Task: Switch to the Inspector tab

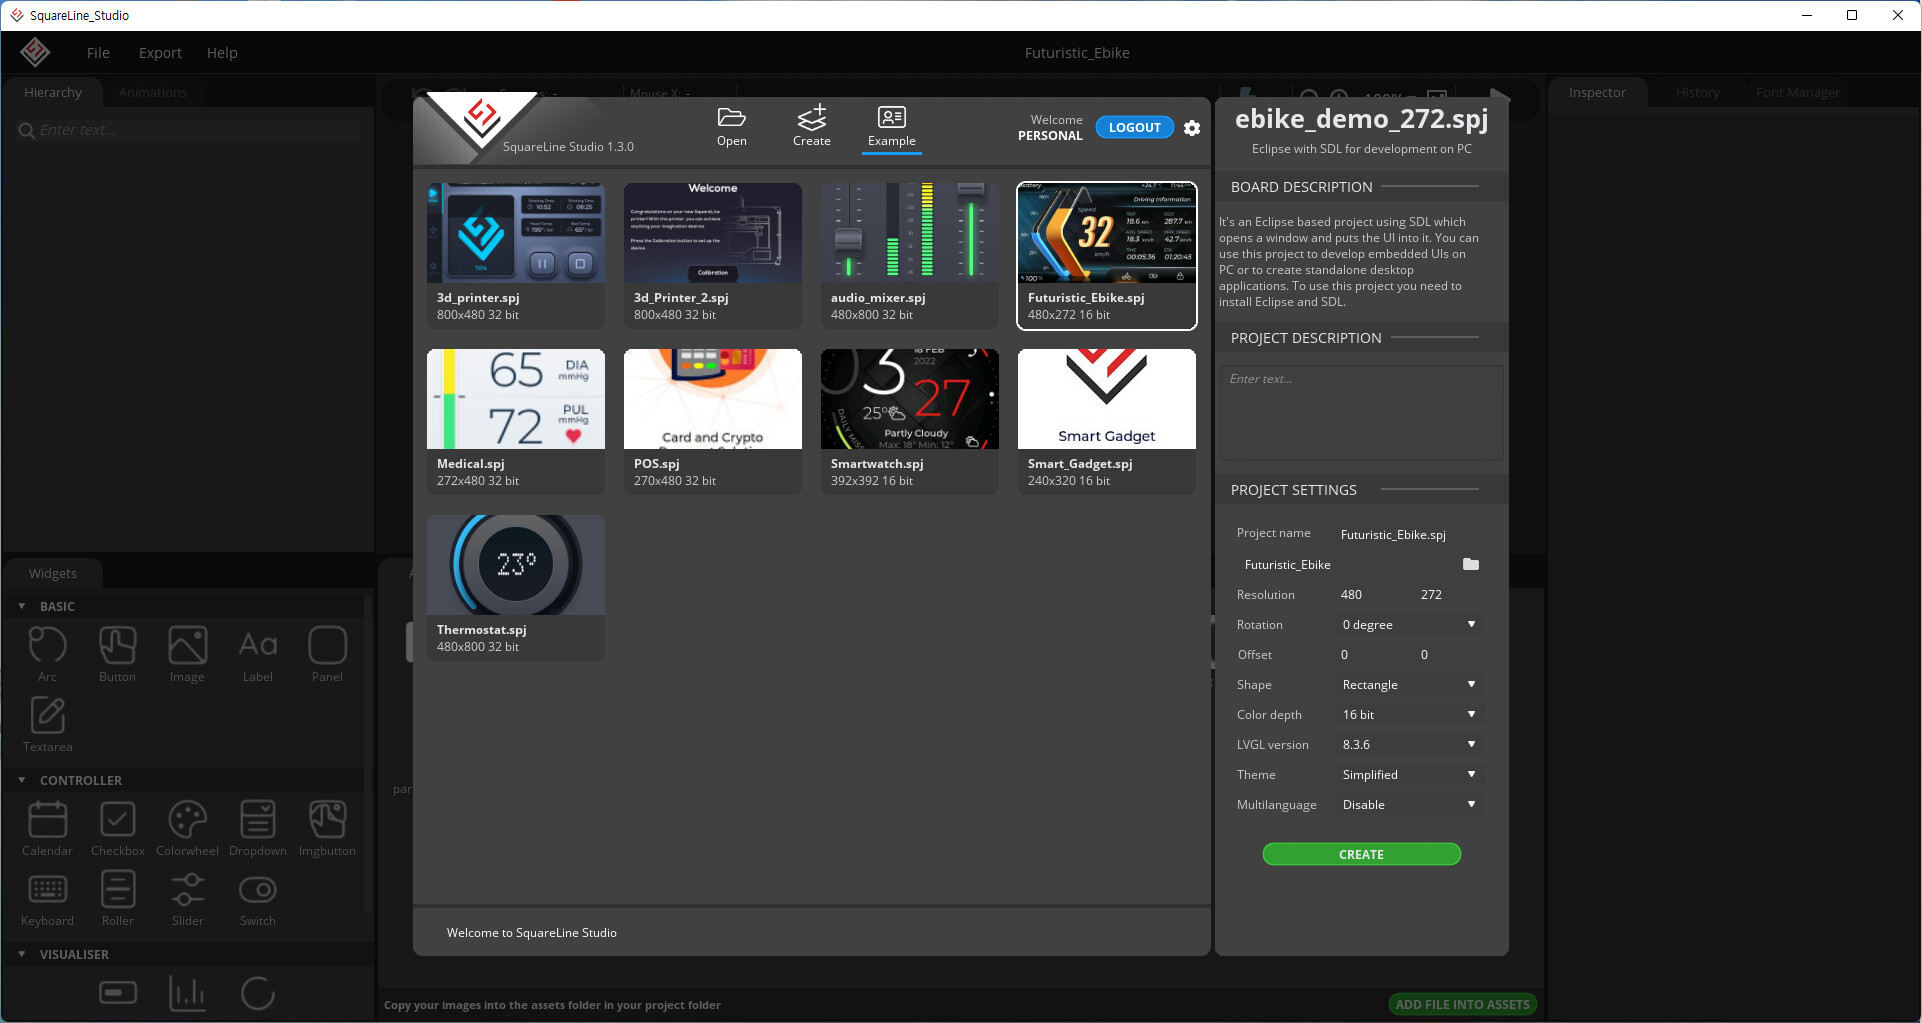Action: (x=1597, y=92)
